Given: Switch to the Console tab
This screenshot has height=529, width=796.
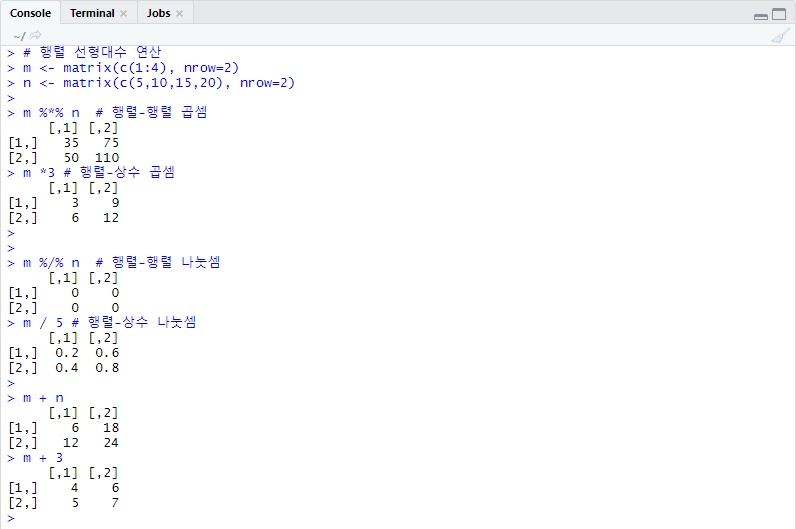Looking at the screenshot, I should click(30, 13).
